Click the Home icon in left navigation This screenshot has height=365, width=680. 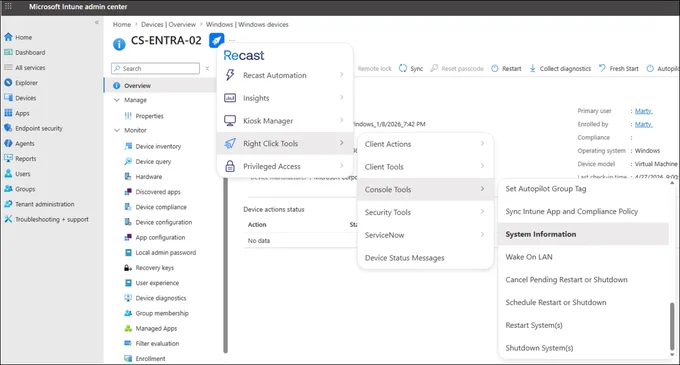8,37
